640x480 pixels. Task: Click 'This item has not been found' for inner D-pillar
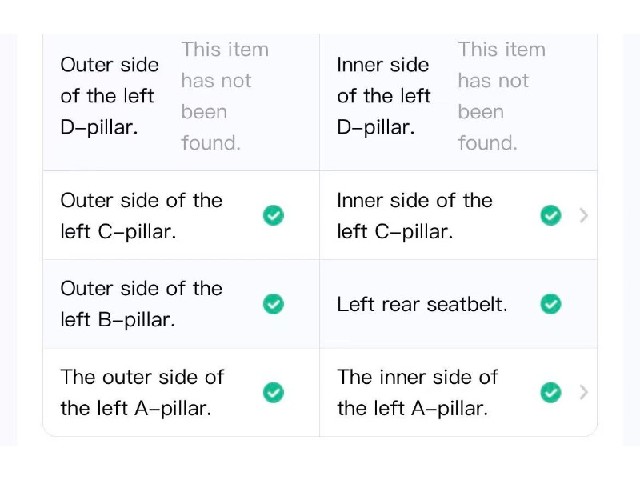502,96
